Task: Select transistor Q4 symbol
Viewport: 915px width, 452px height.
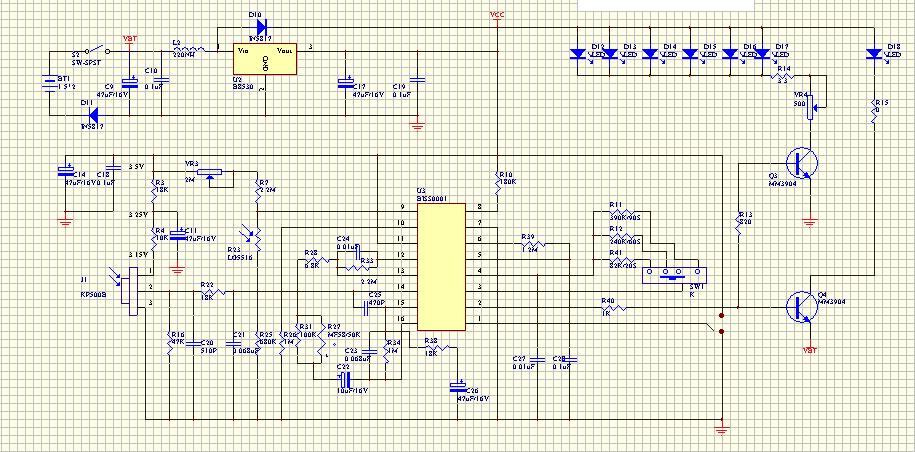Action: pos(801,306)
